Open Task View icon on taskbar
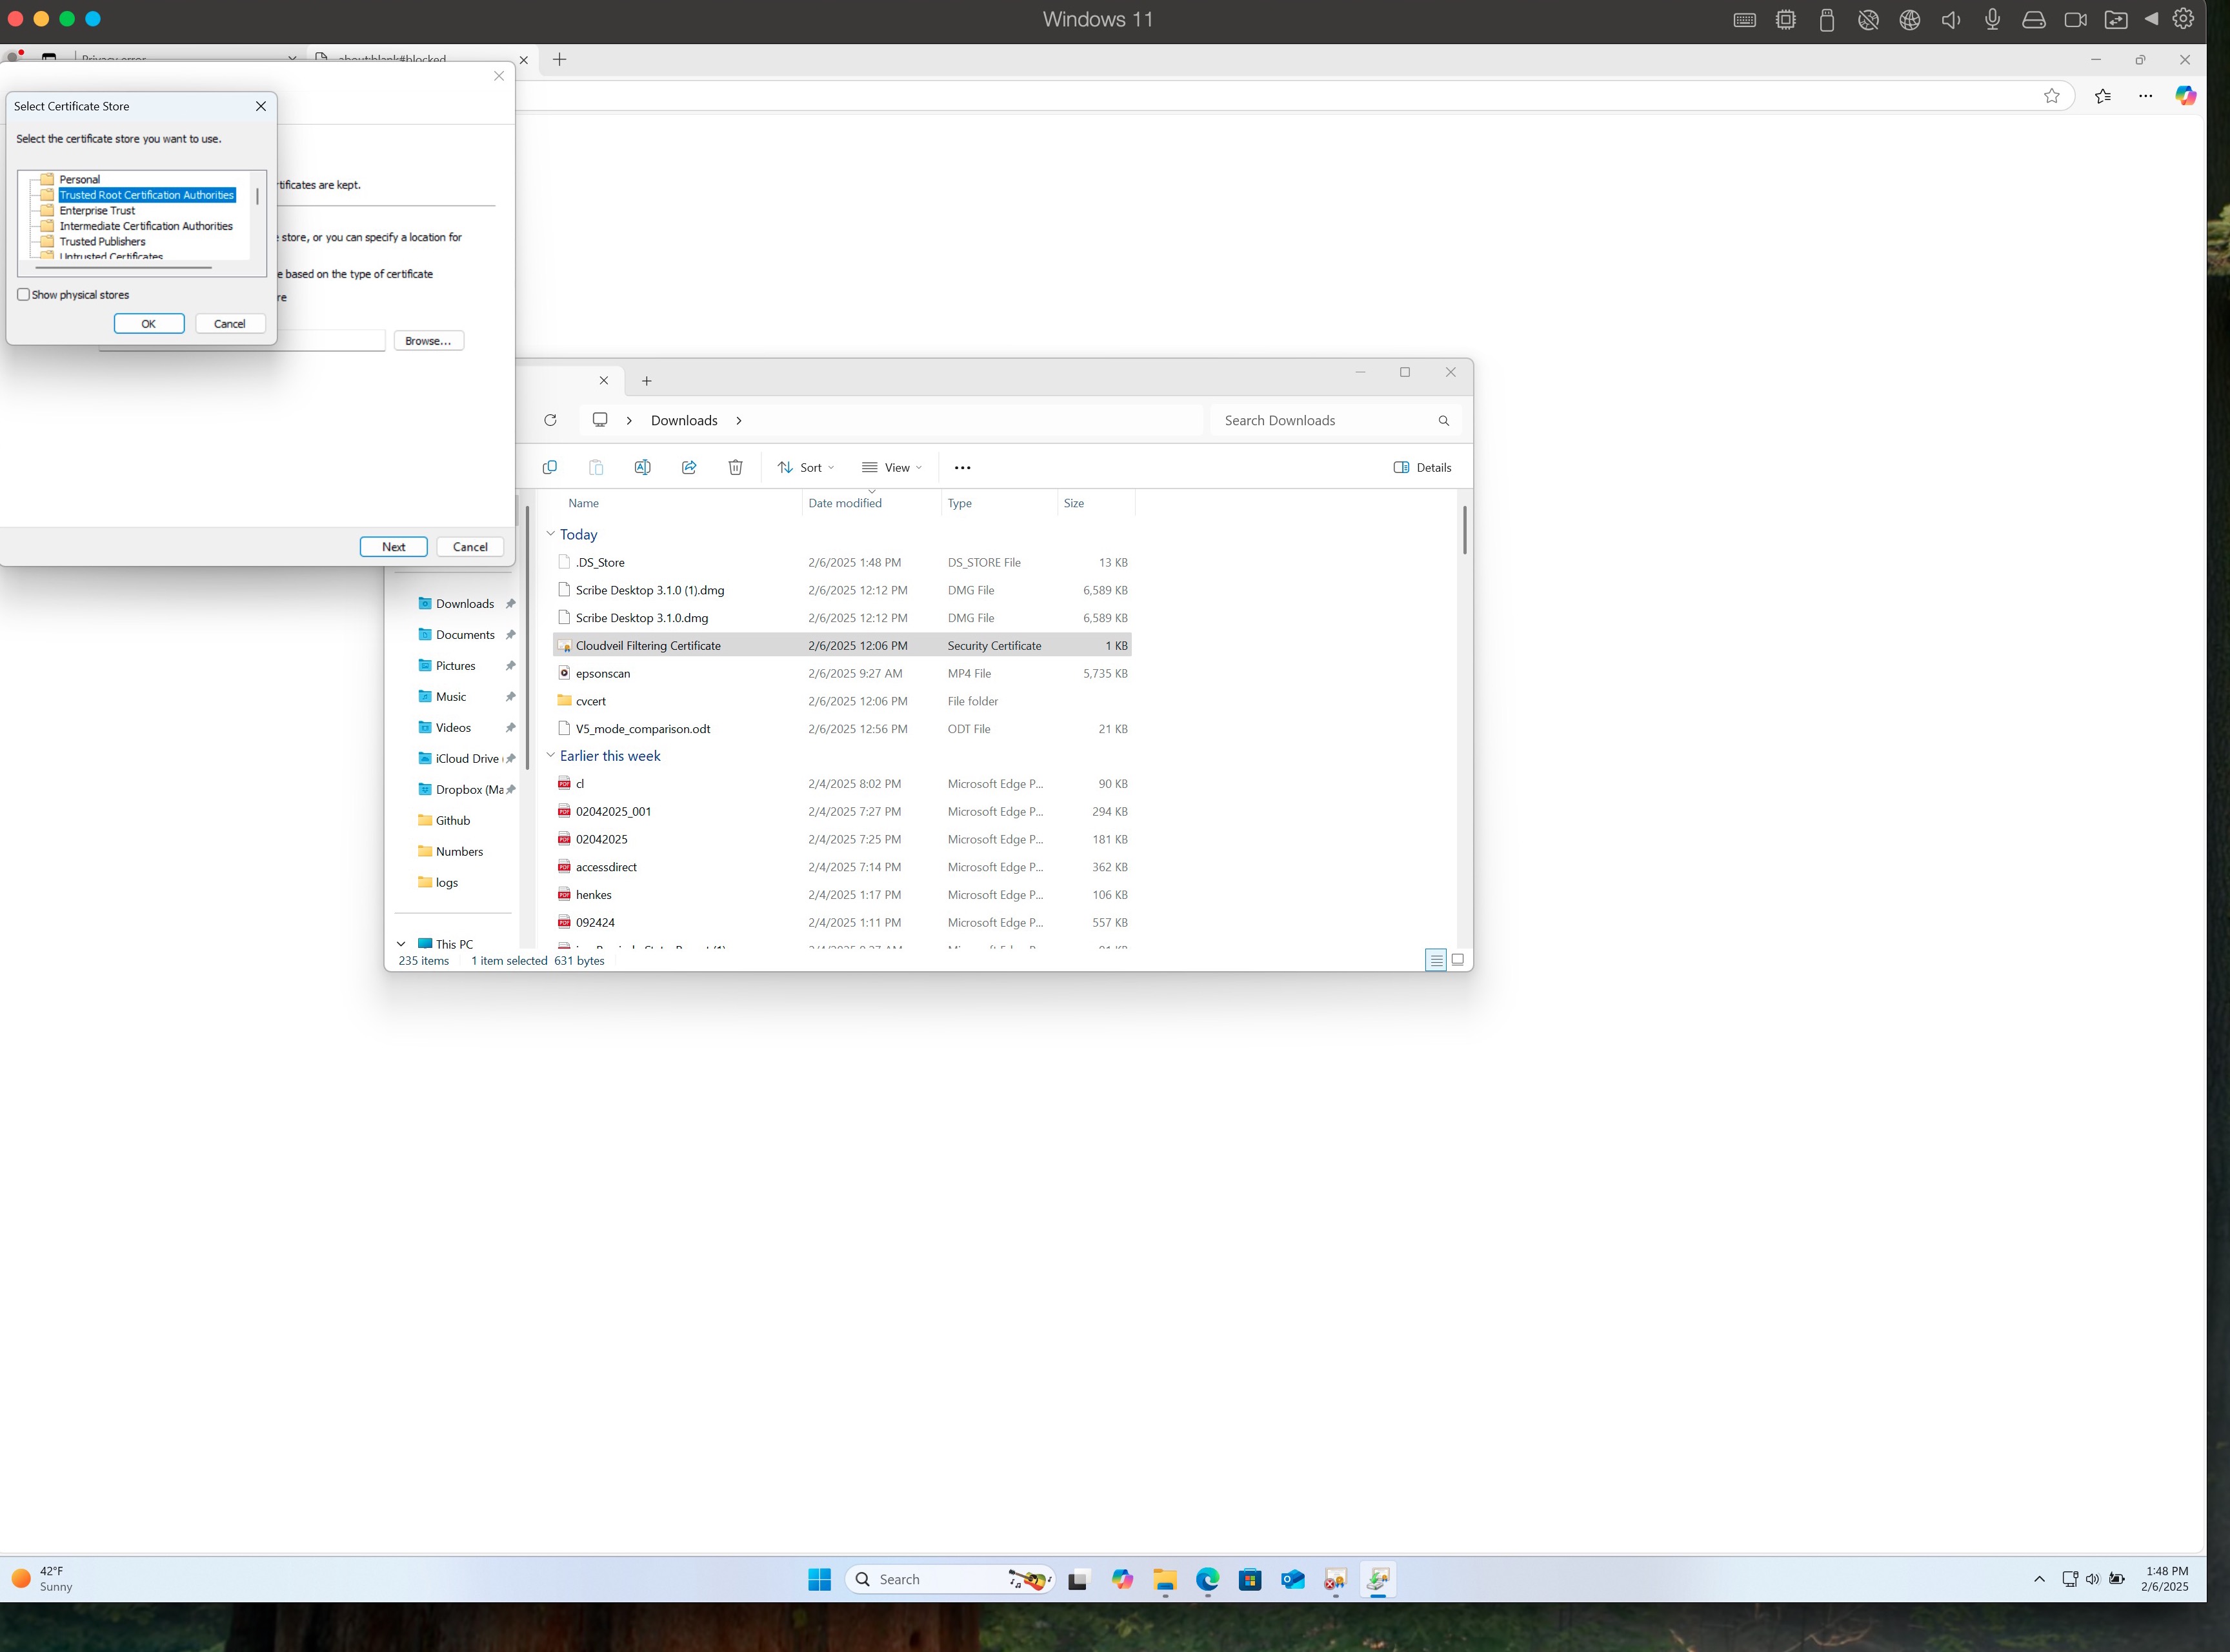This screenshot has width=2230, height=1652. pyautogui.click(x=1077, y=1580)
